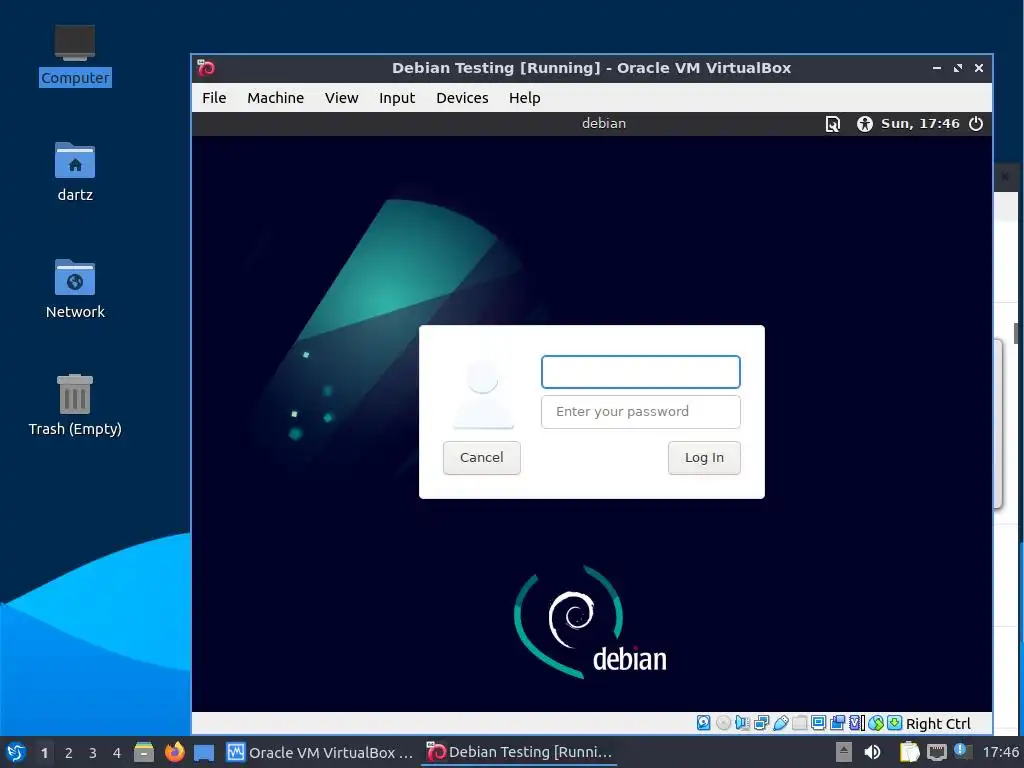Open the Help menu

pos(524,98)
